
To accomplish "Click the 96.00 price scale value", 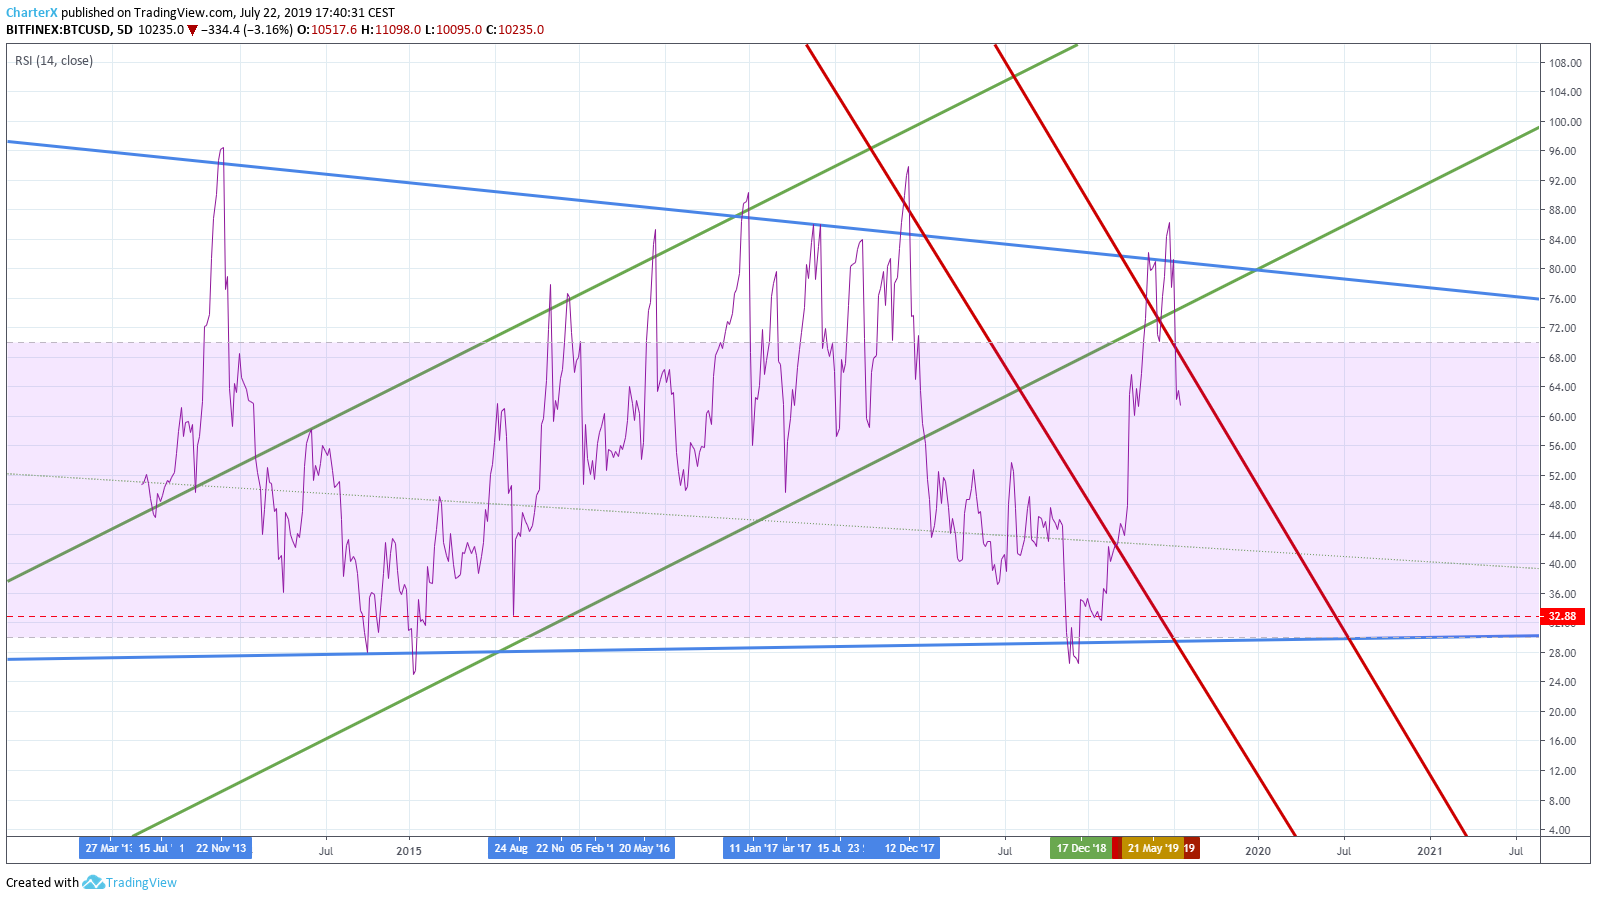I will [1562, 151].
